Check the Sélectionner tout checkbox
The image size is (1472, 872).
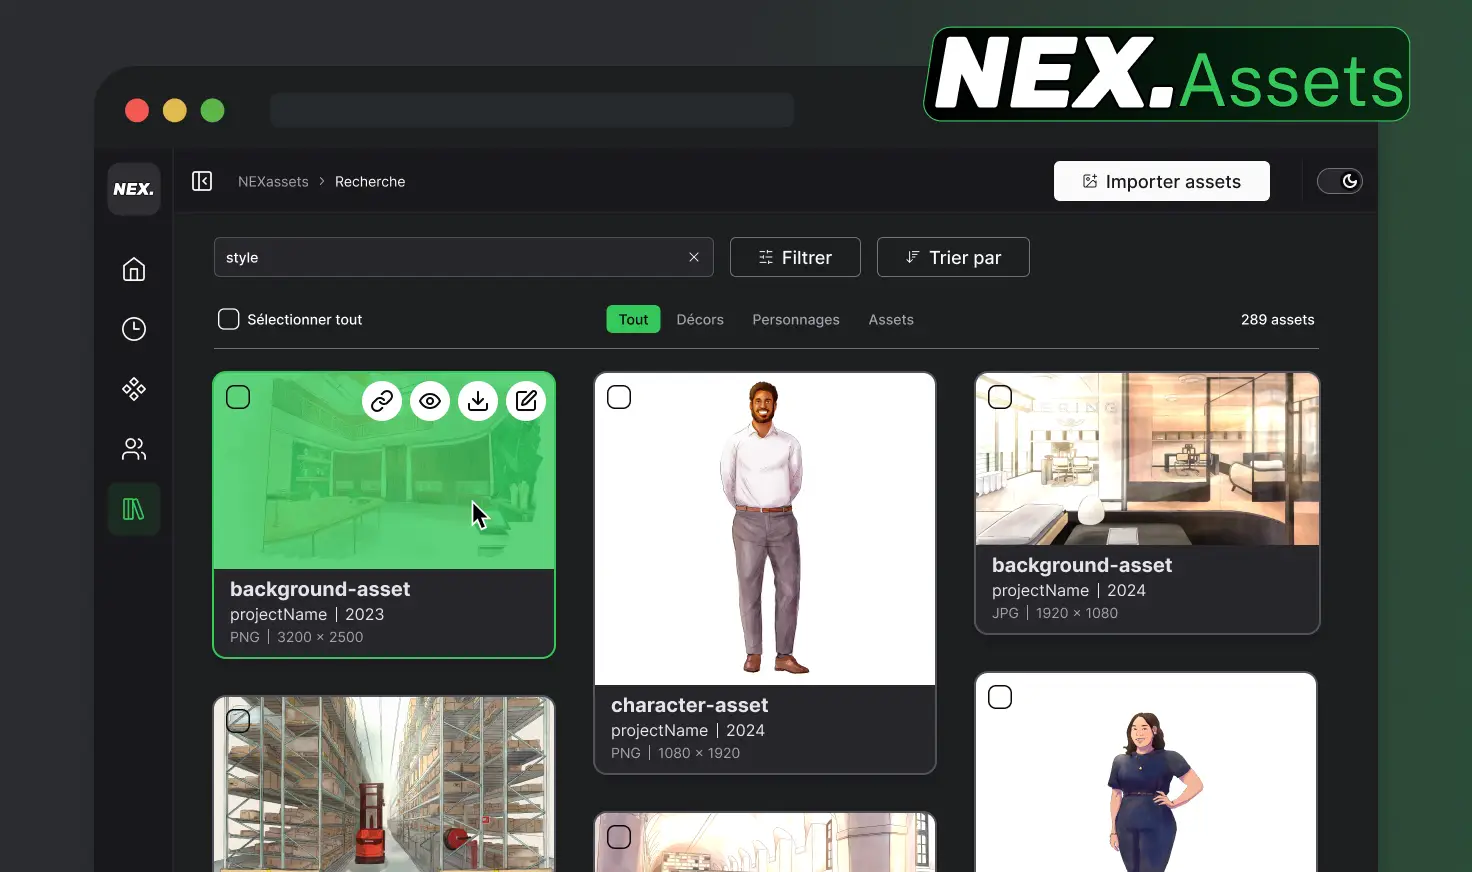tap(228, 318)
